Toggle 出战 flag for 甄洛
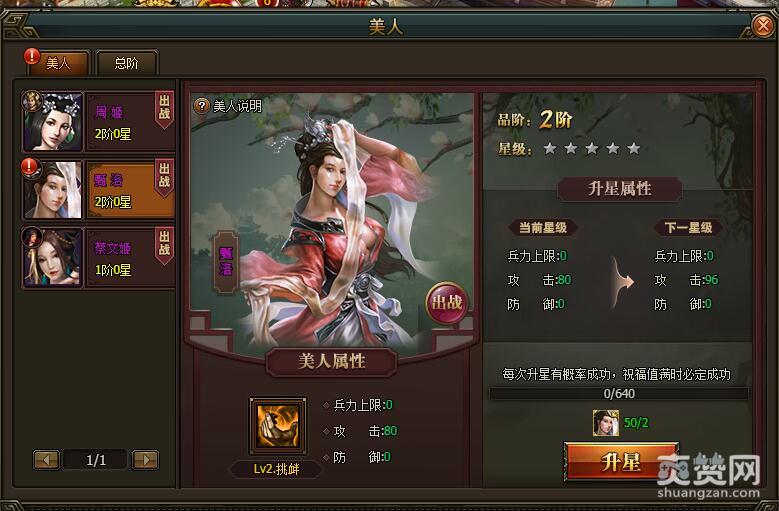 tap(164, 176)
